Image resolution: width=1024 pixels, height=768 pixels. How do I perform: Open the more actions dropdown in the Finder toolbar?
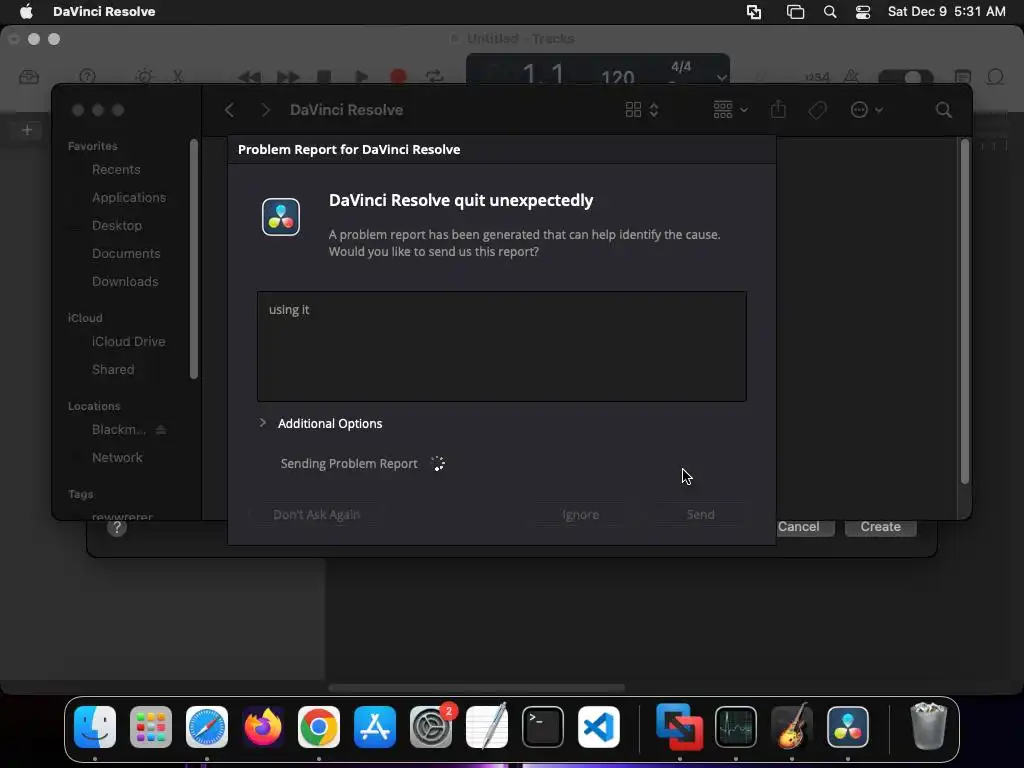click(x=867, y=110)
